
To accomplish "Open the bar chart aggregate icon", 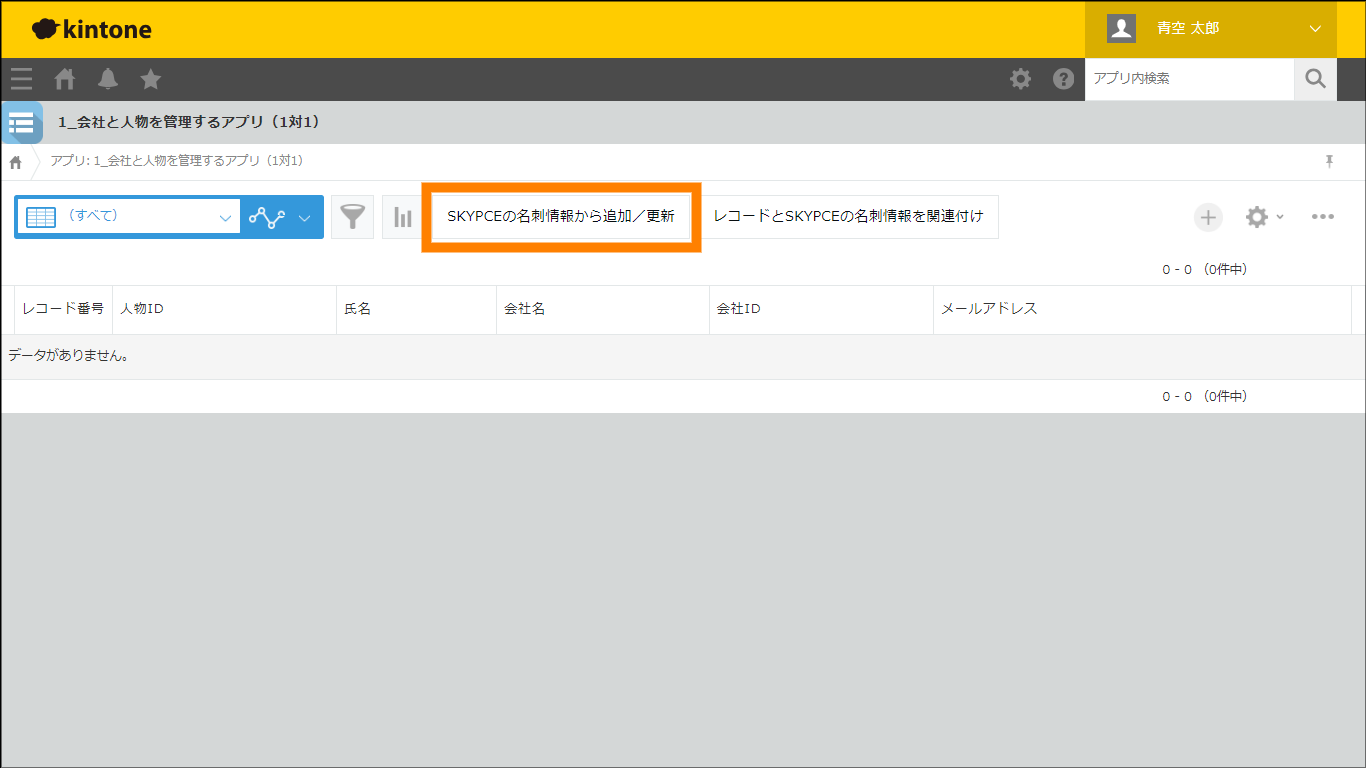I will point(402,217).
